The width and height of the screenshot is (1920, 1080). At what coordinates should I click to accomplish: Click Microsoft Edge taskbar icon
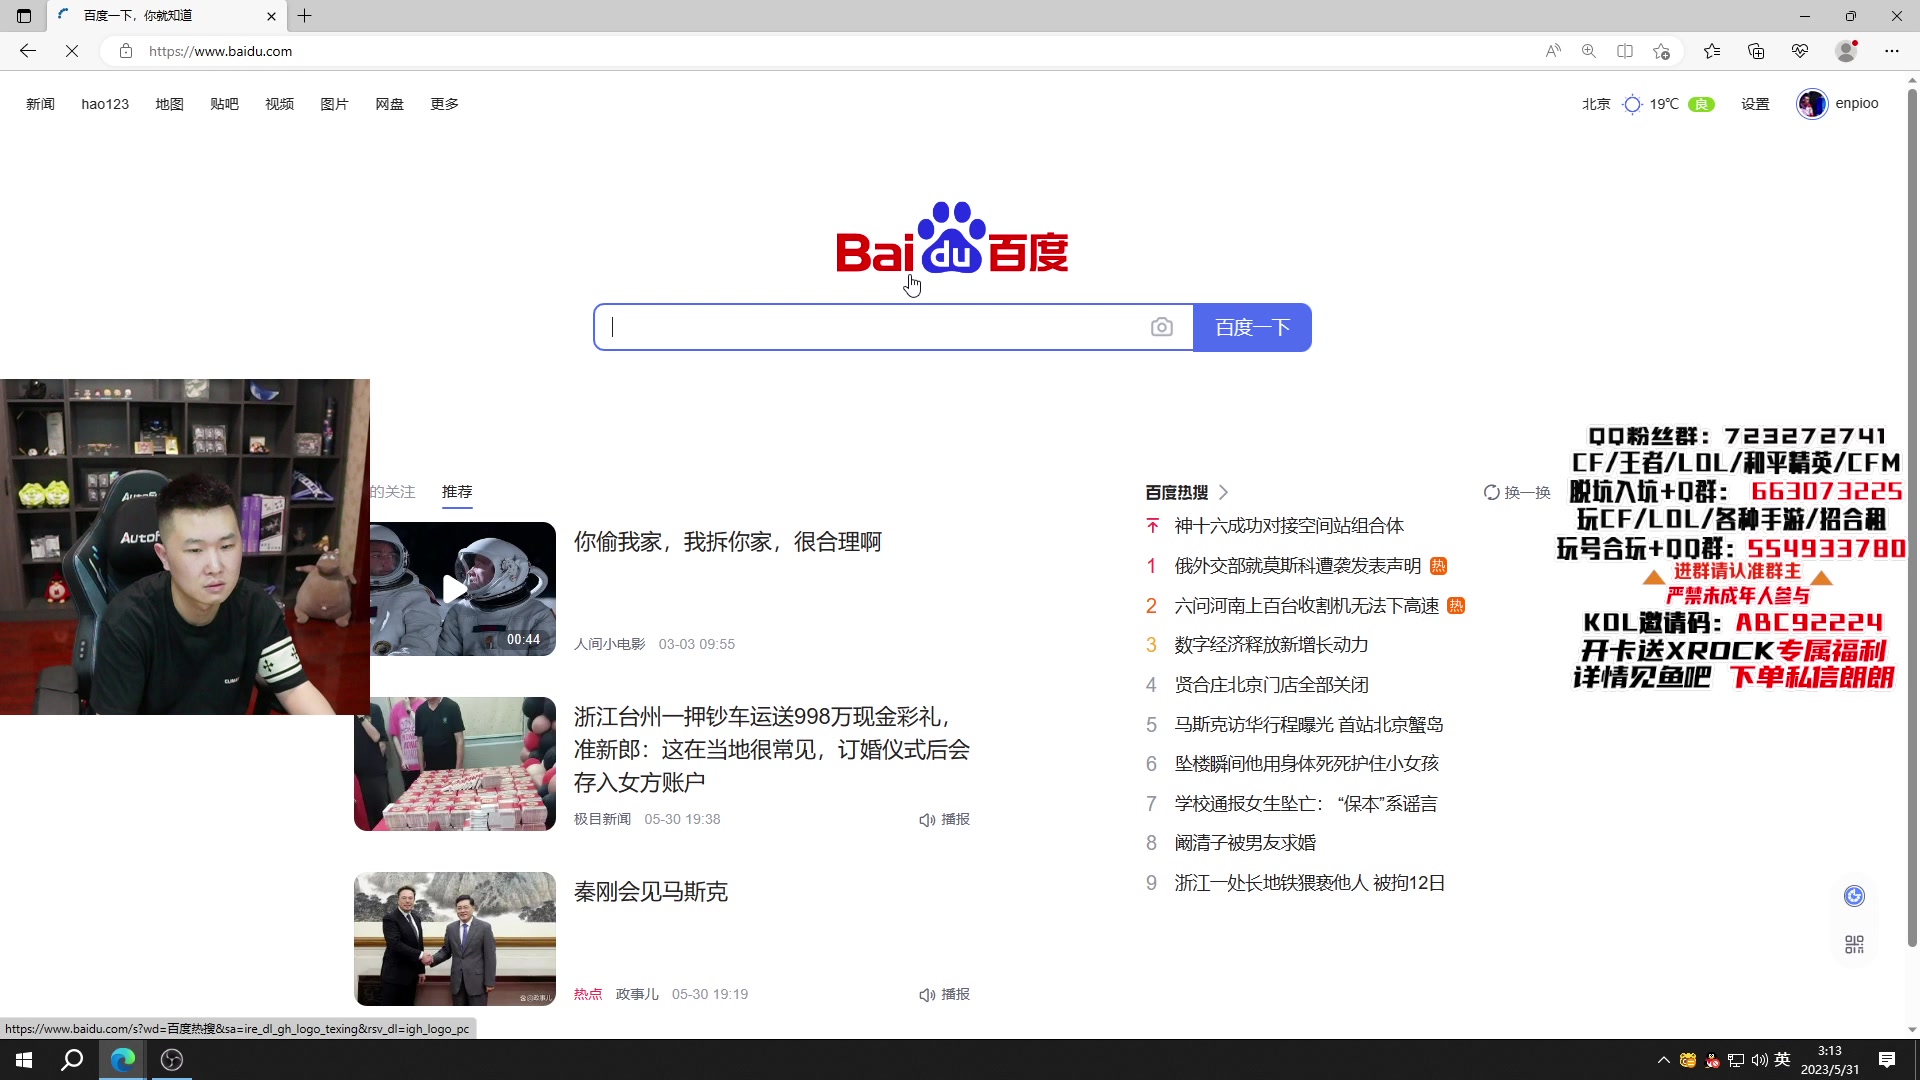pos(122,1060)
